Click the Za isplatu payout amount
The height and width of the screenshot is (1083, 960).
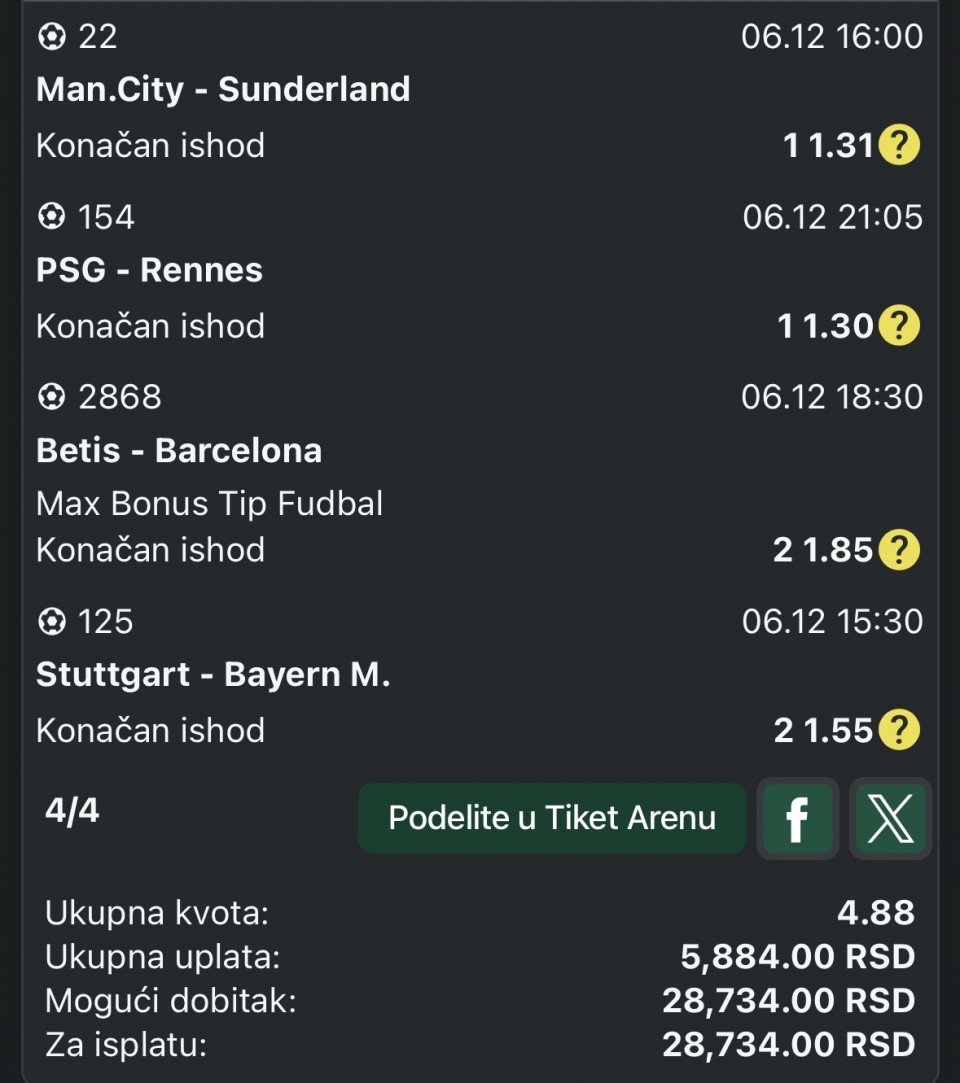pos(788,1045)
